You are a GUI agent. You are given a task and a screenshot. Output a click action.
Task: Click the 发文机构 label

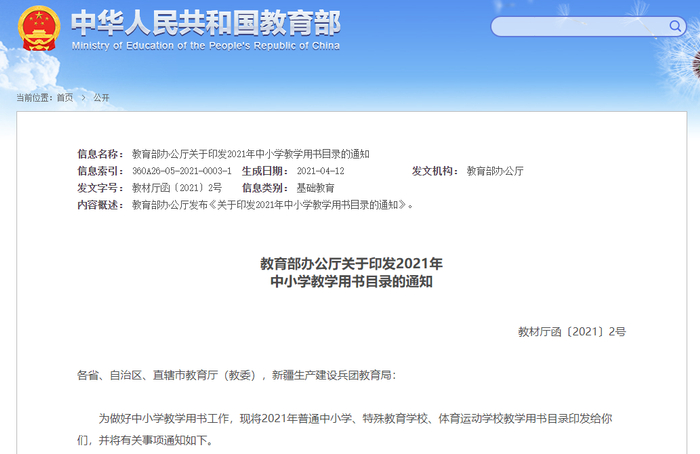(435, 171)
